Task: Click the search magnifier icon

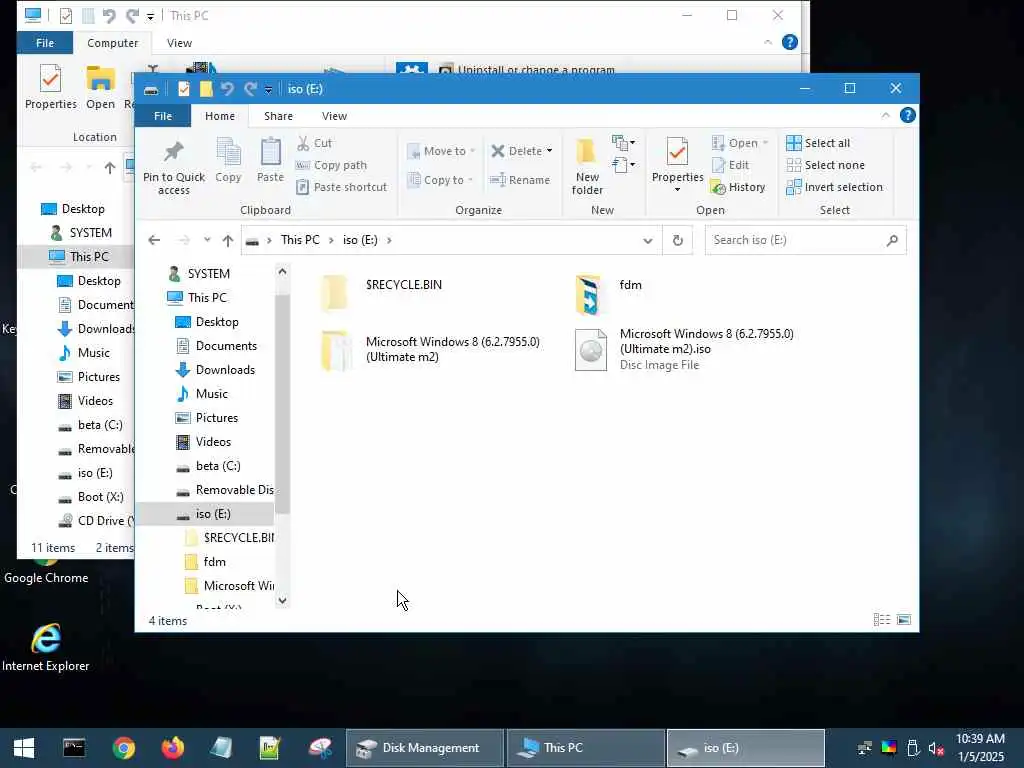Action: pyautogui.click(x=892, y=240)
